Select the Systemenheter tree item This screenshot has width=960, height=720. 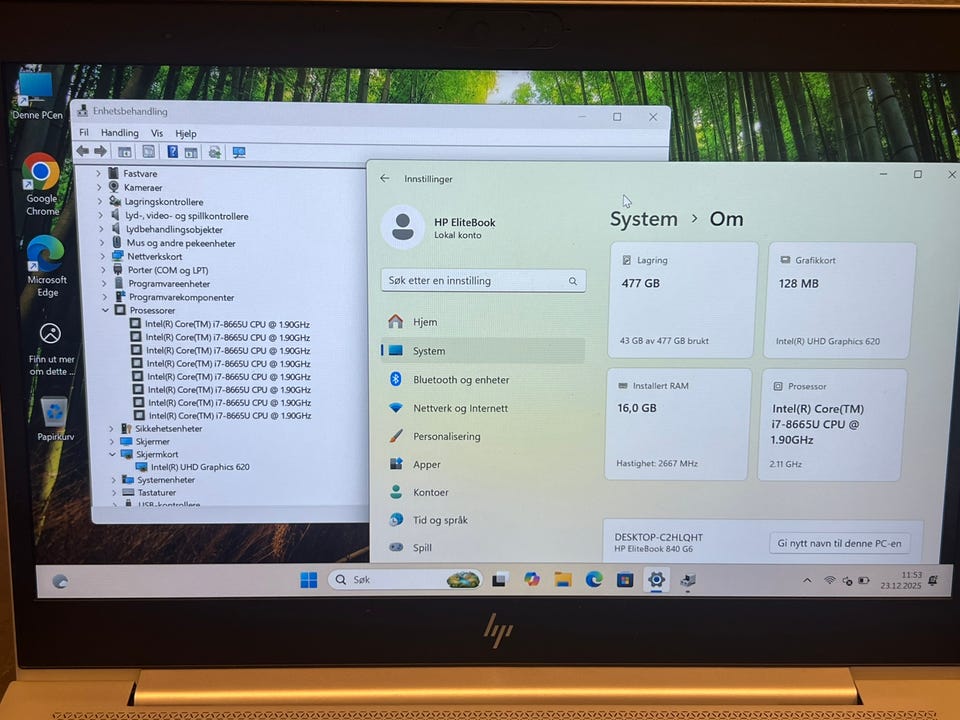tap(159, 479)
